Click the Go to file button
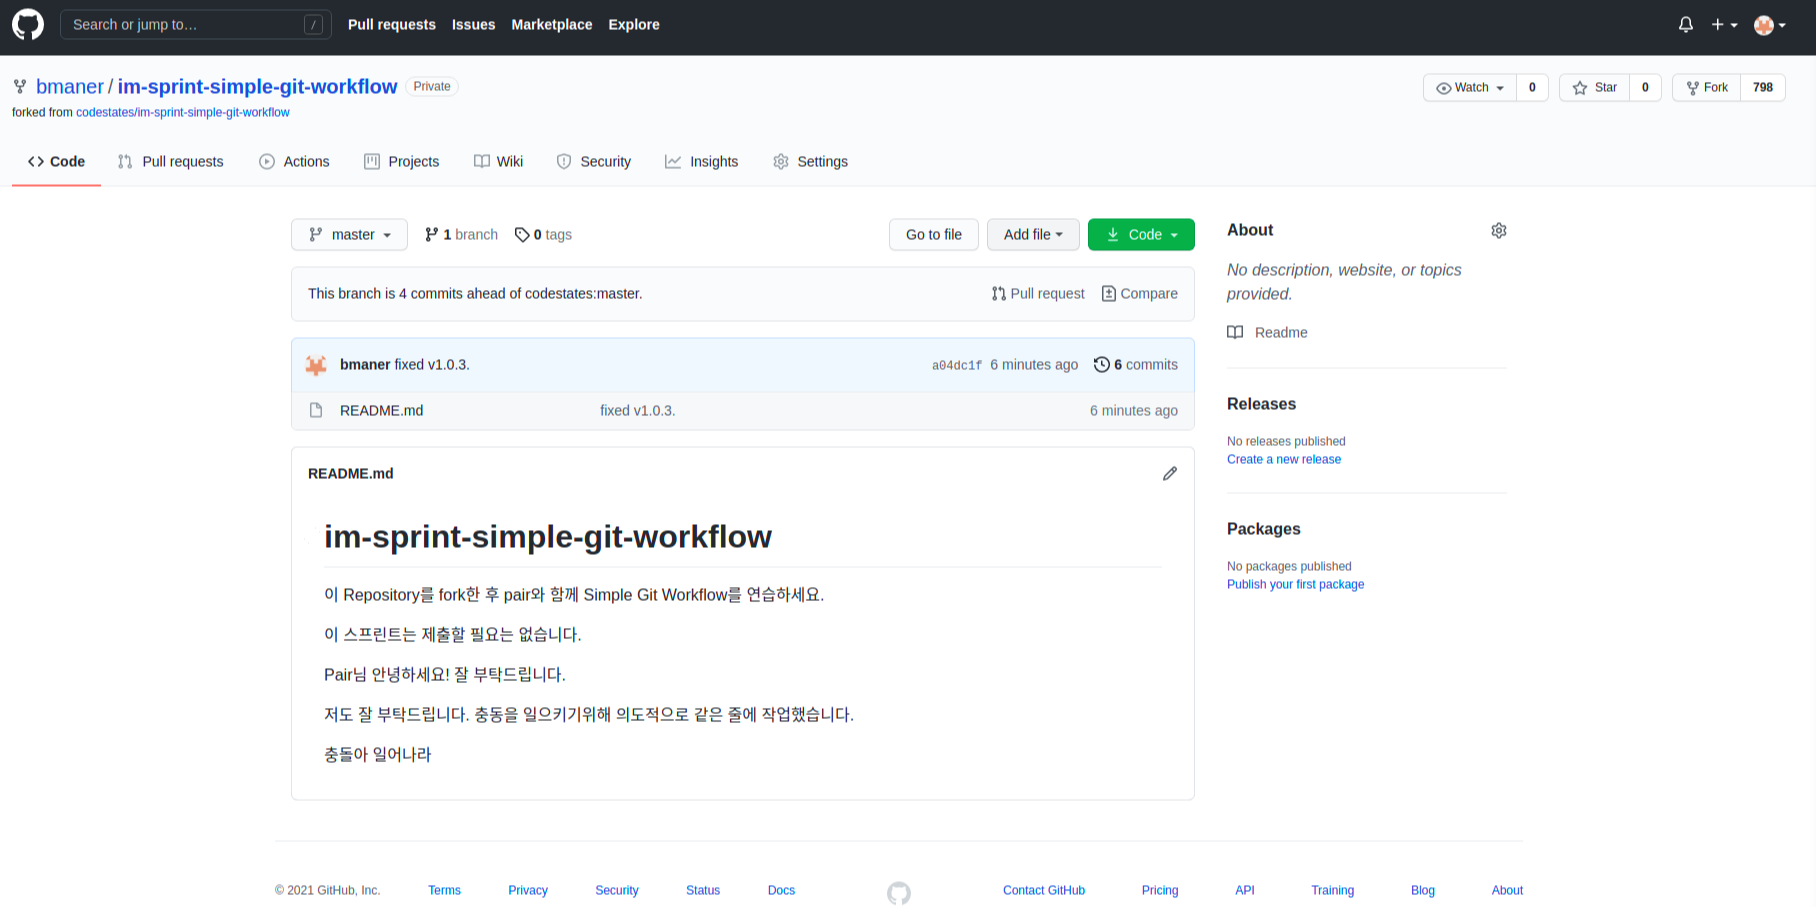1816x907 pixels. (934, 234)
